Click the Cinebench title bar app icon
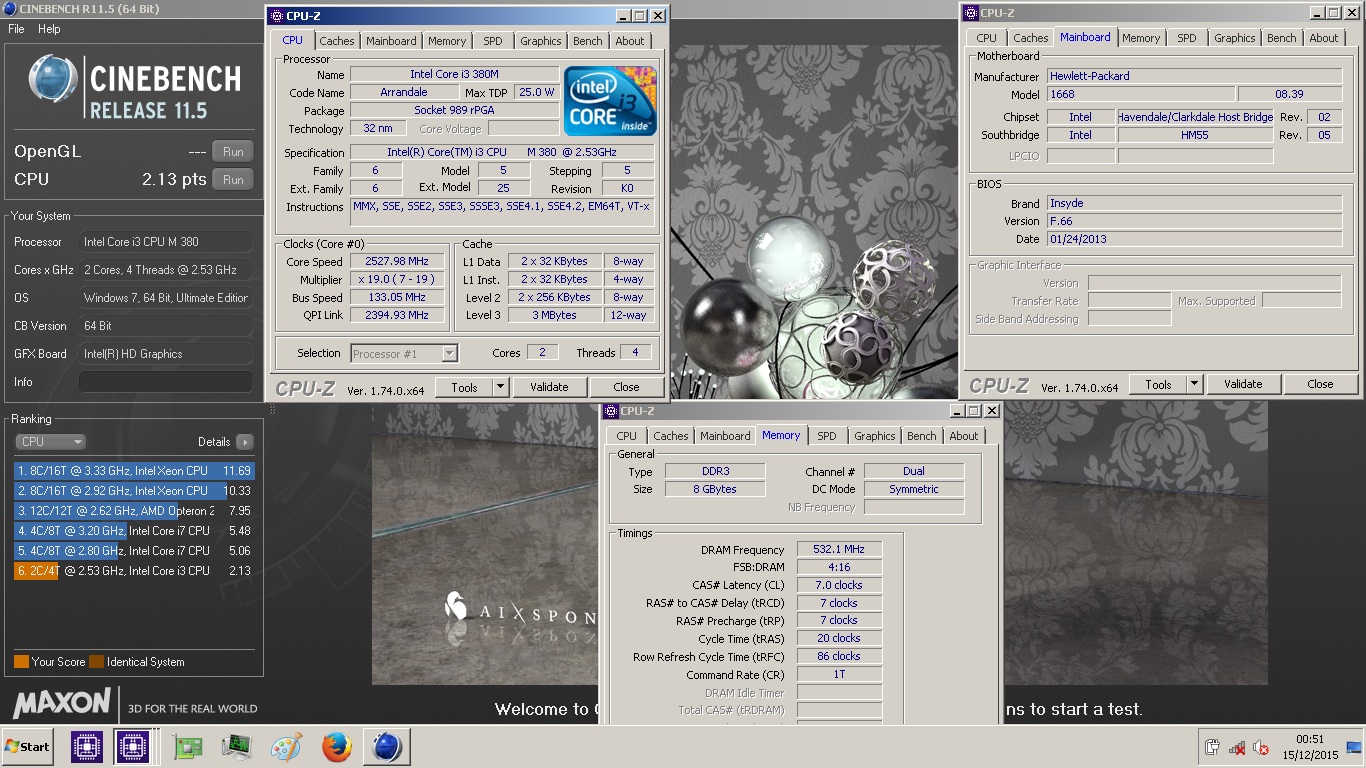This screenshot has height=768, width=1366. click(x=10, y=9)
